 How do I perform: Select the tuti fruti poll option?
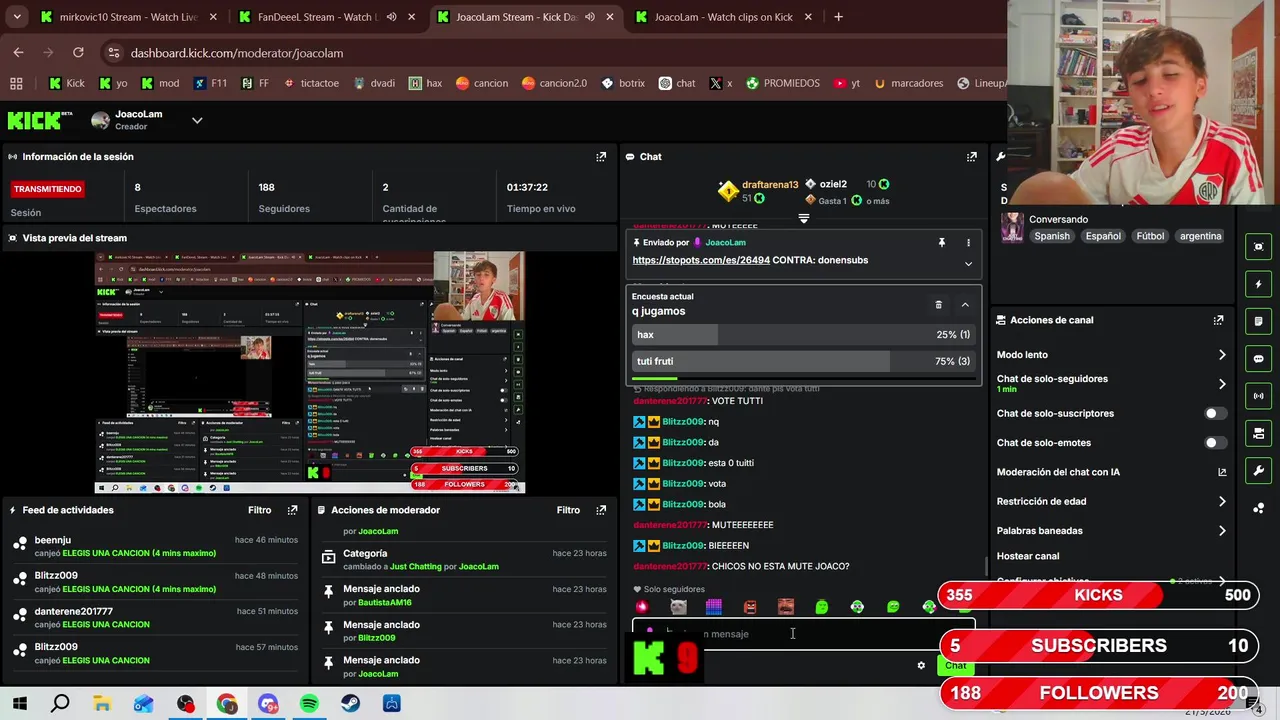803,361
